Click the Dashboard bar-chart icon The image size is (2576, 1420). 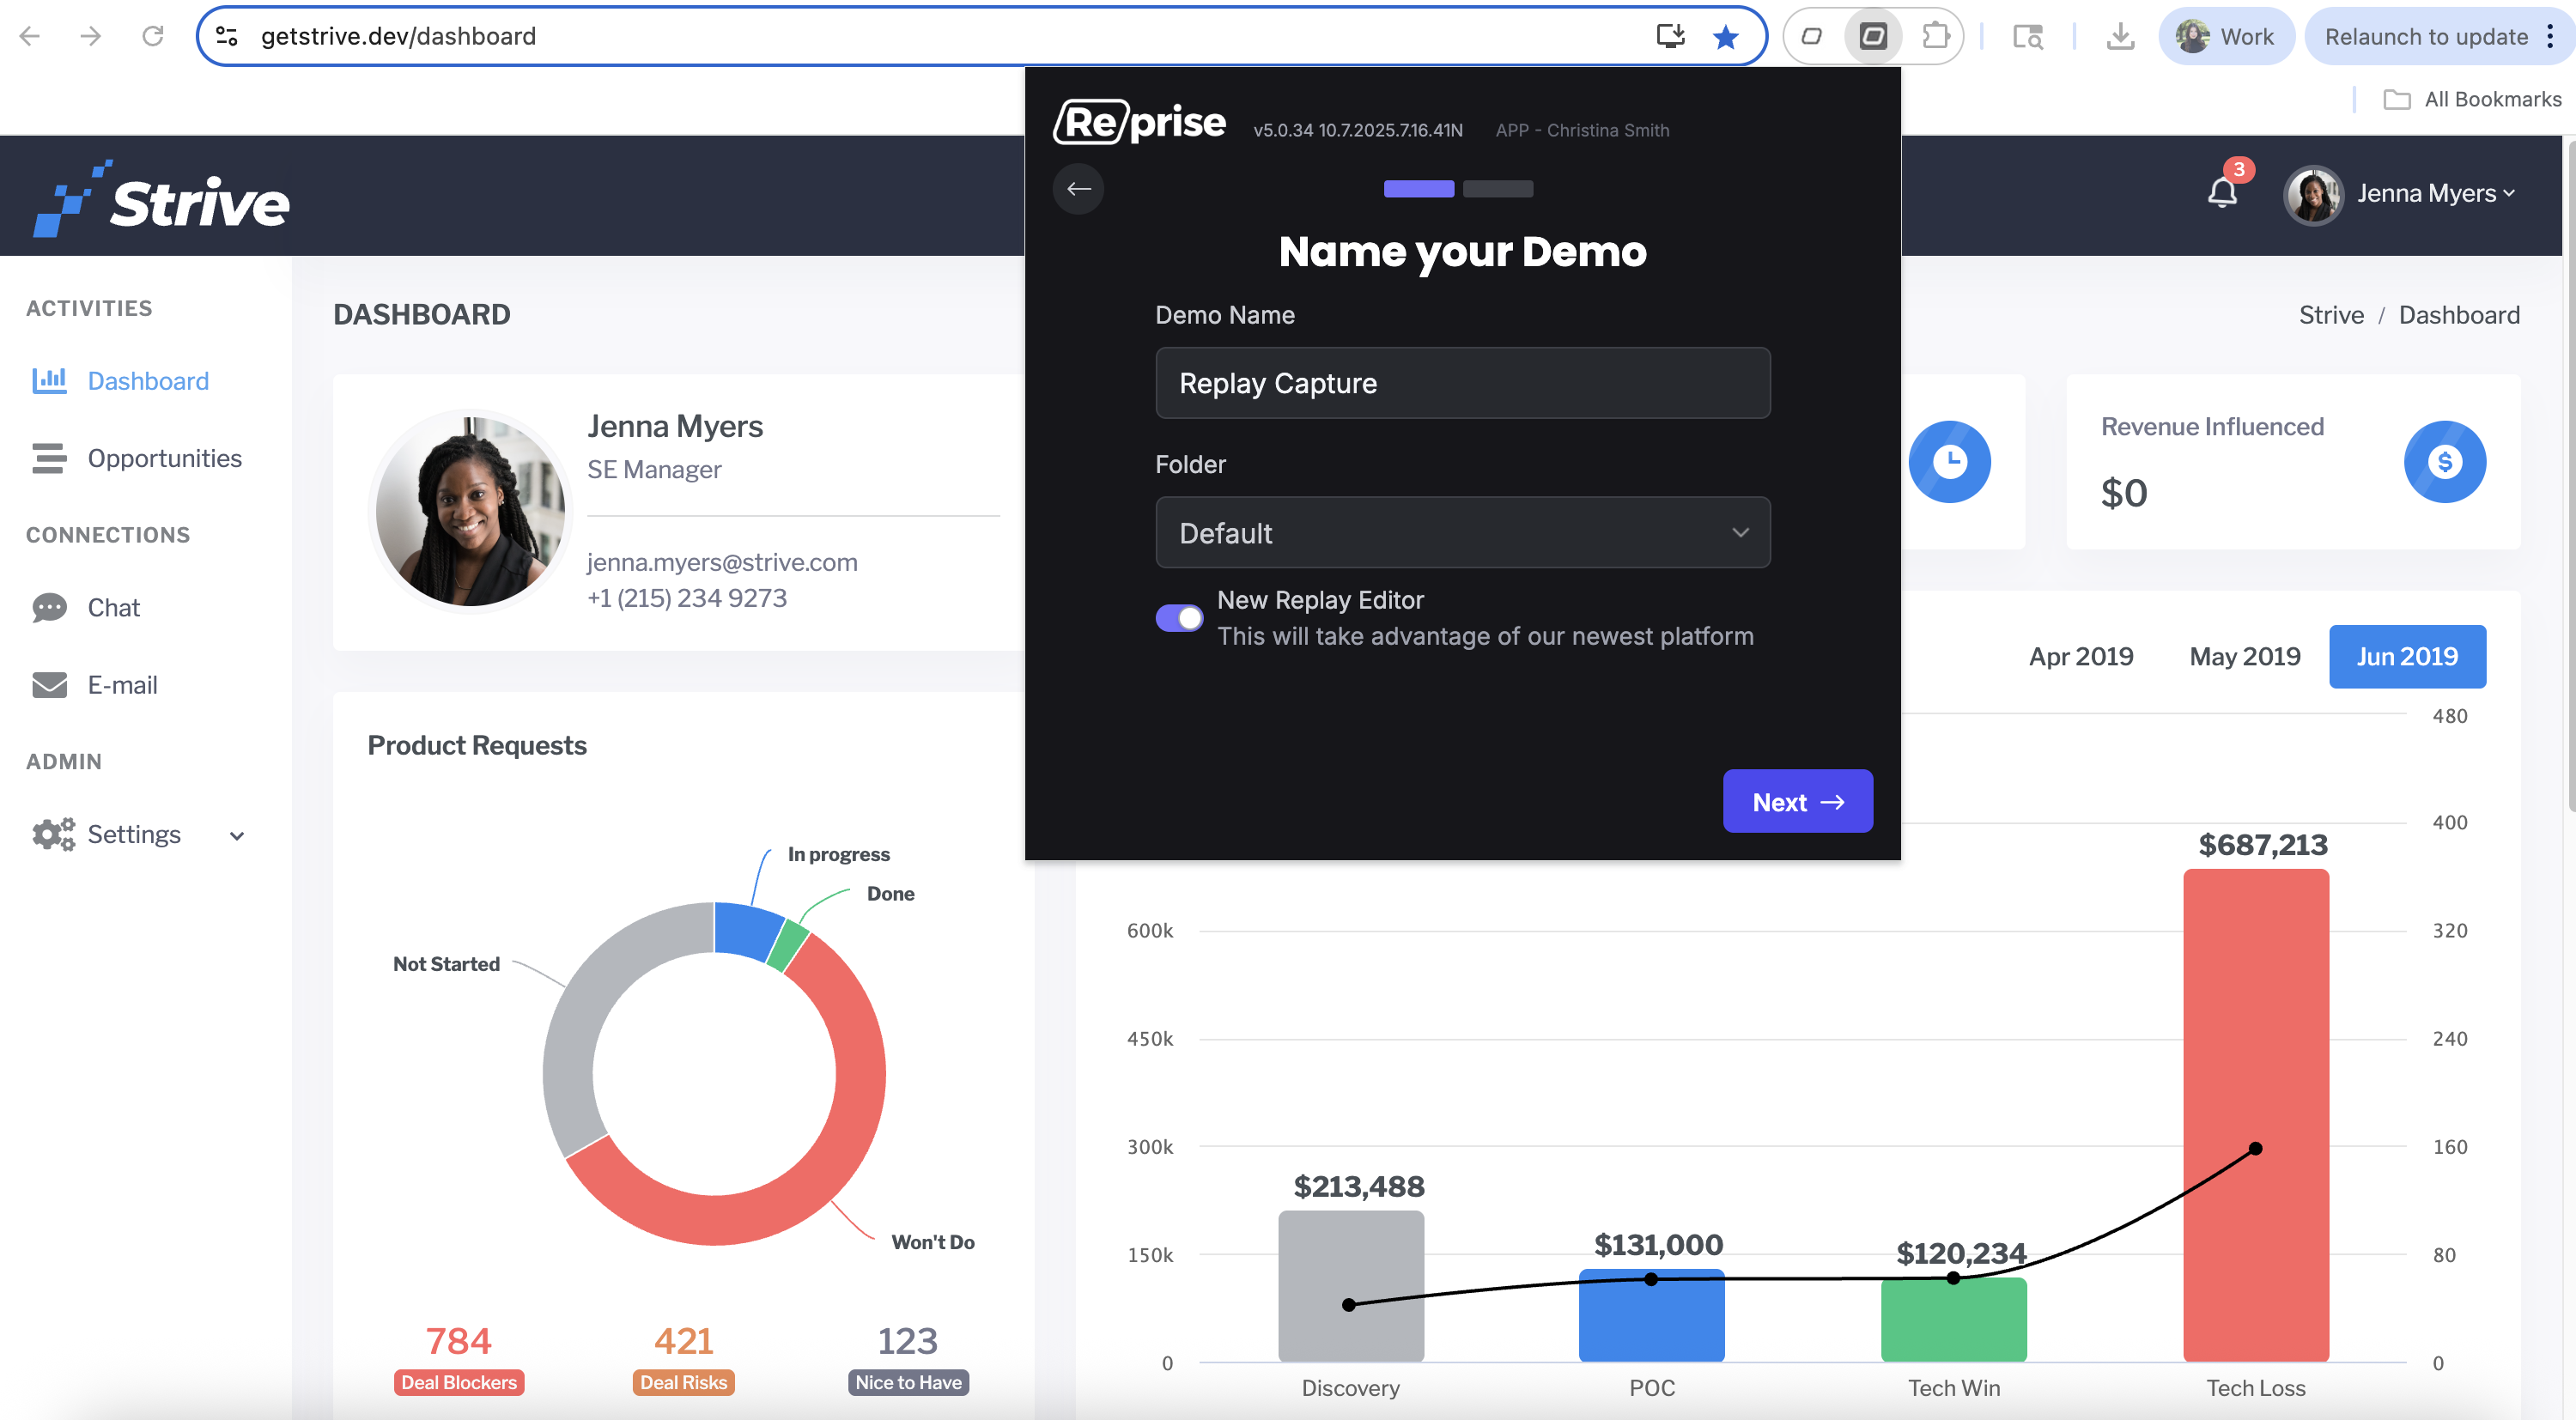click(x=49, y=380)
